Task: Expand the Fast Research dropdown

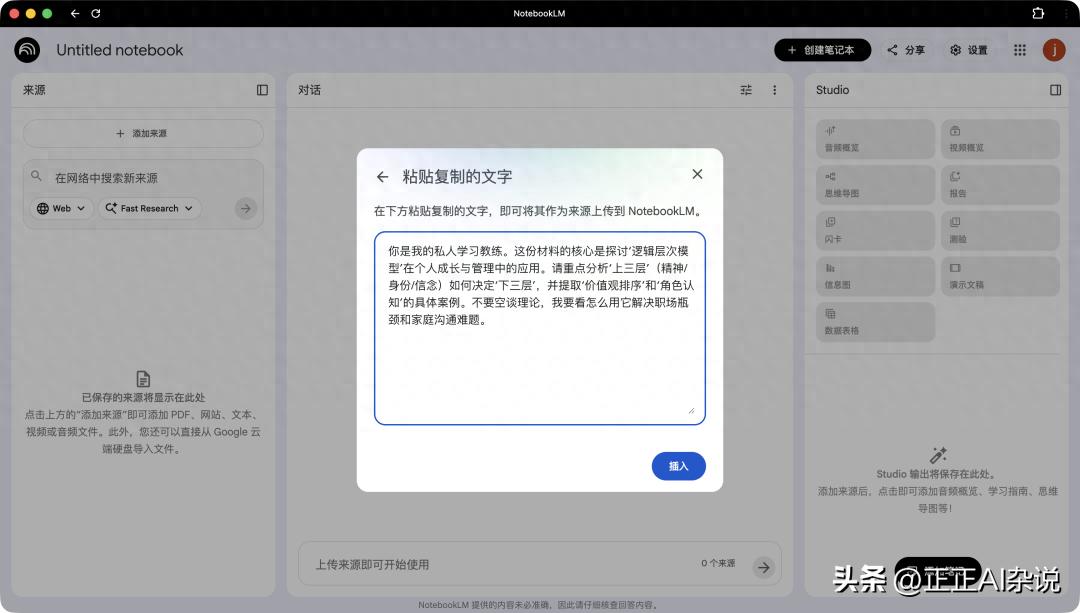Action: 150,208
